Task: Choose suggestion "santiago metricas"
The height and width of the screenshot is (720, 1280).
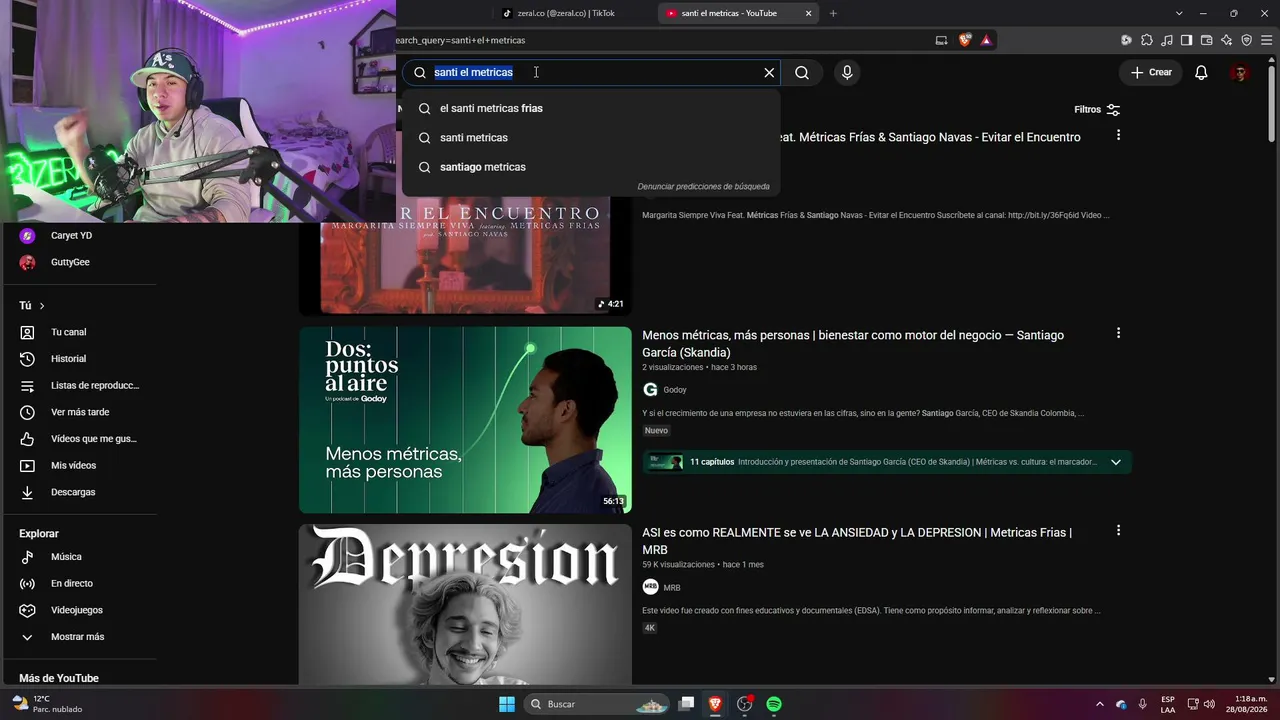Action: click(591, 167)
